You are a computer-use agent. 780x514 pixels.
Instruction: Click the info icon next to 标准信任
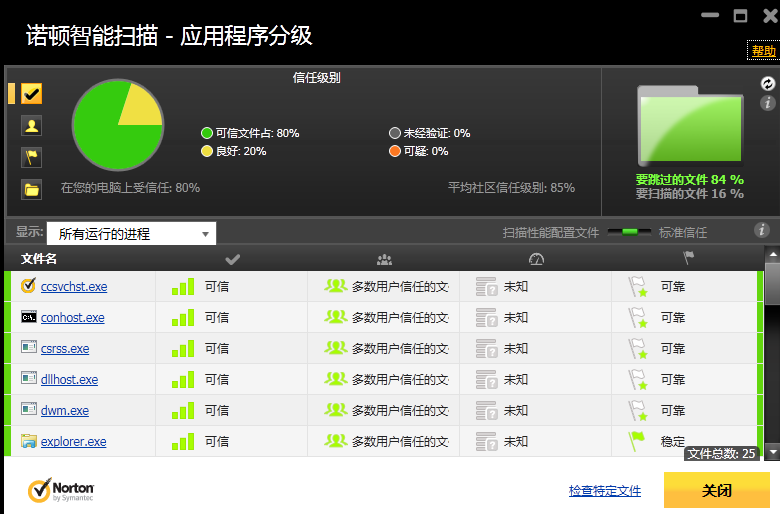[x=761, y=230]
